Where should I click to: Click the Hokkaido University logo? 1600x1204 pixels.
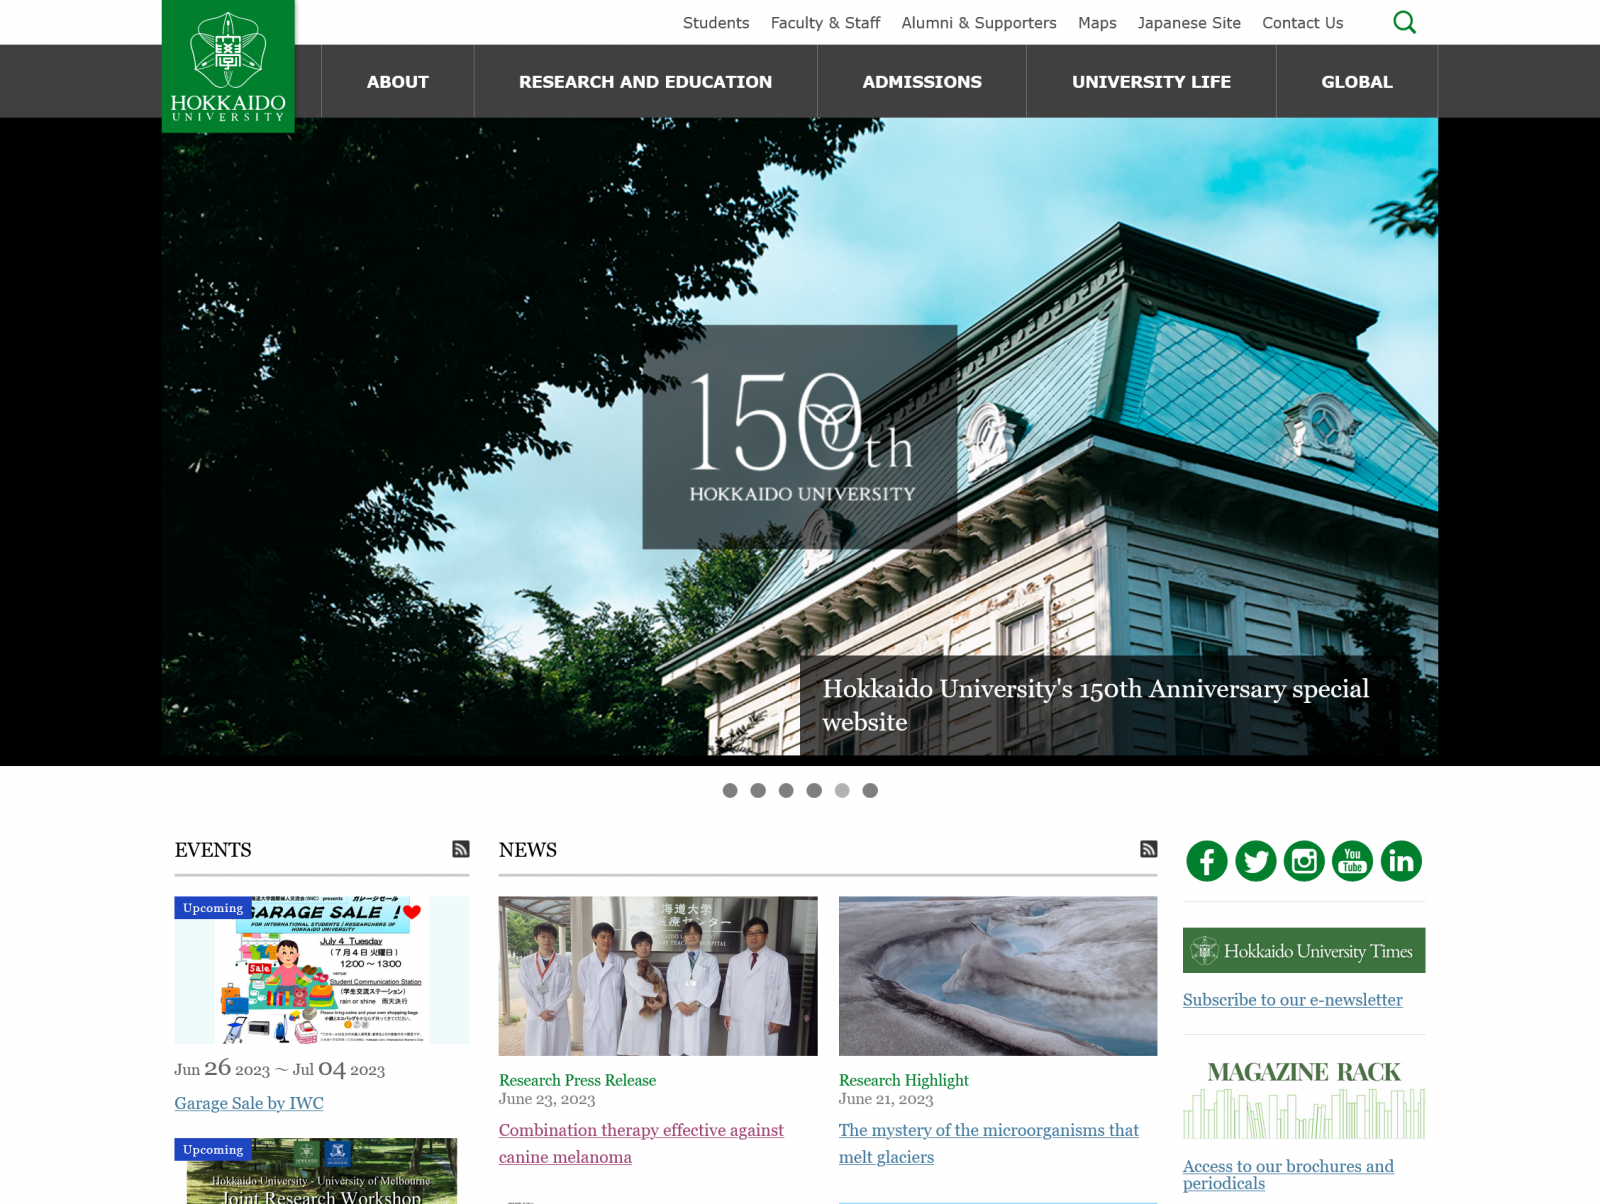coord(228,66)
